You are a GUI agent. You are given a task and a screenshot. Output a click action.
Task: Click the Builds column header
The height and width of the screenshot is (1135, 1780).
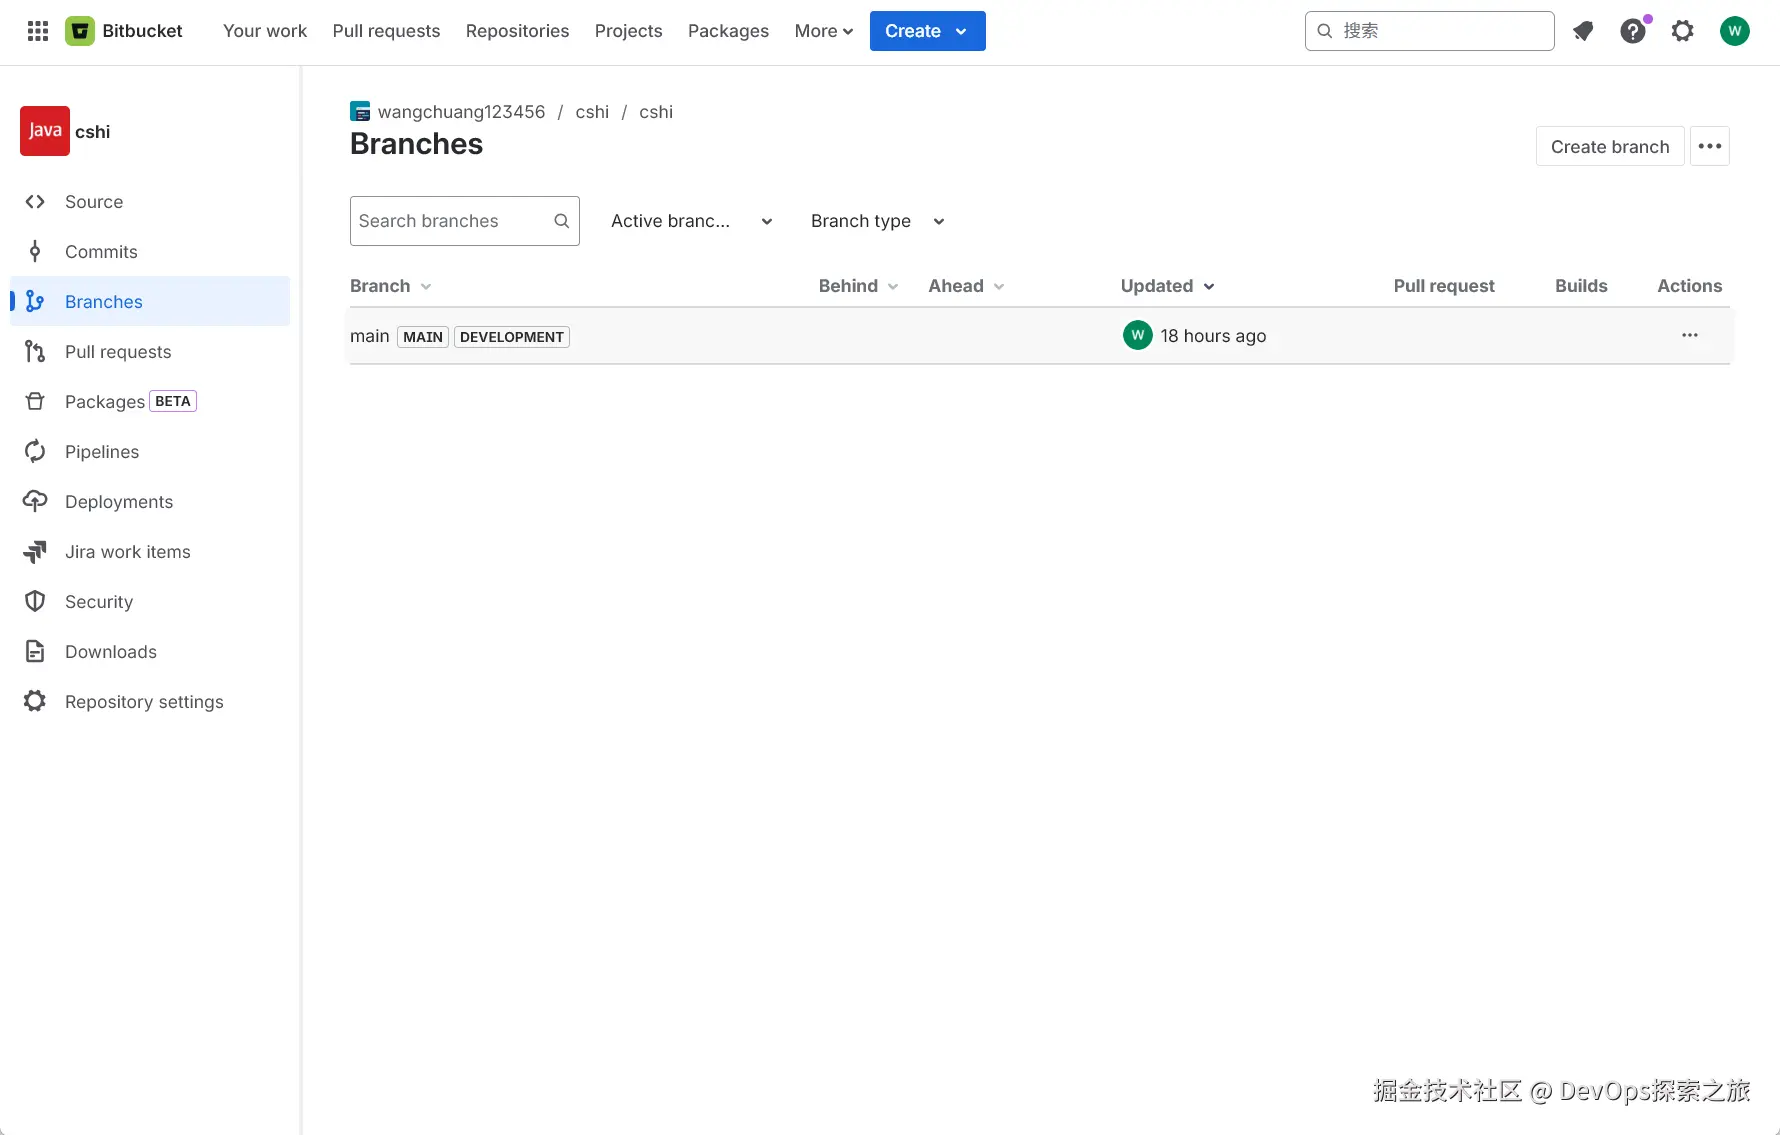(1581, 286)
